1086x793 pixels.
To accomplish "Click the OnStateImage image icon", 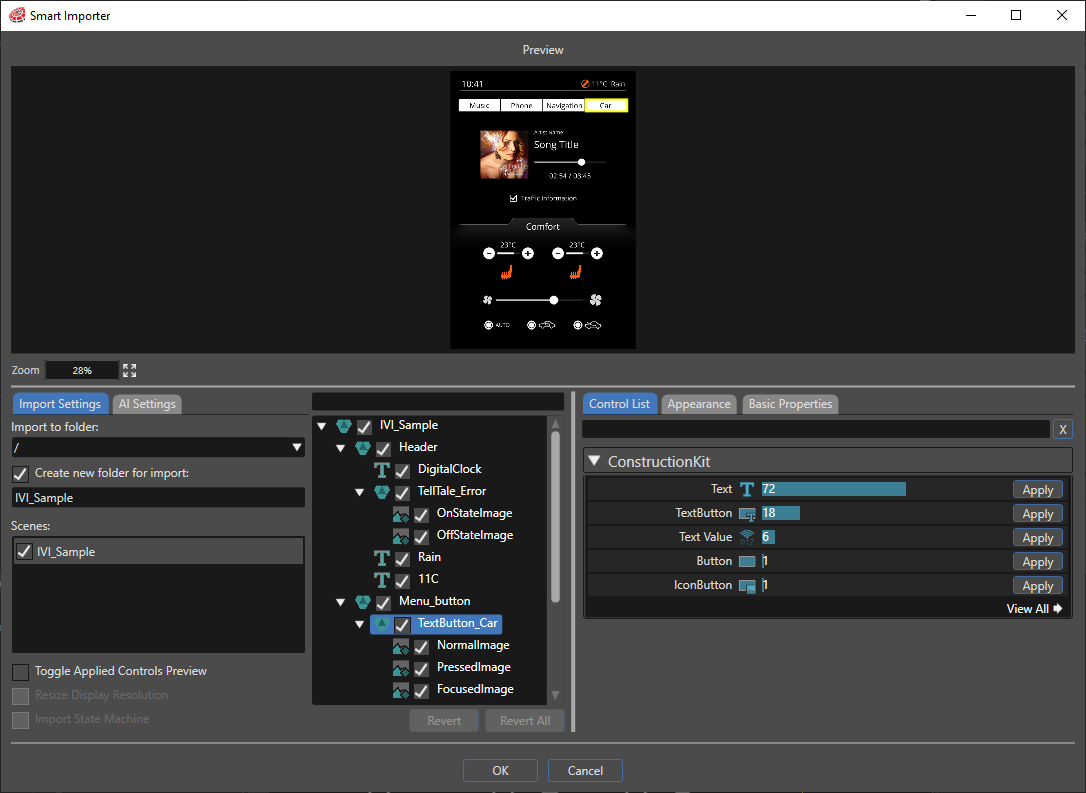I will pos(400,514).
